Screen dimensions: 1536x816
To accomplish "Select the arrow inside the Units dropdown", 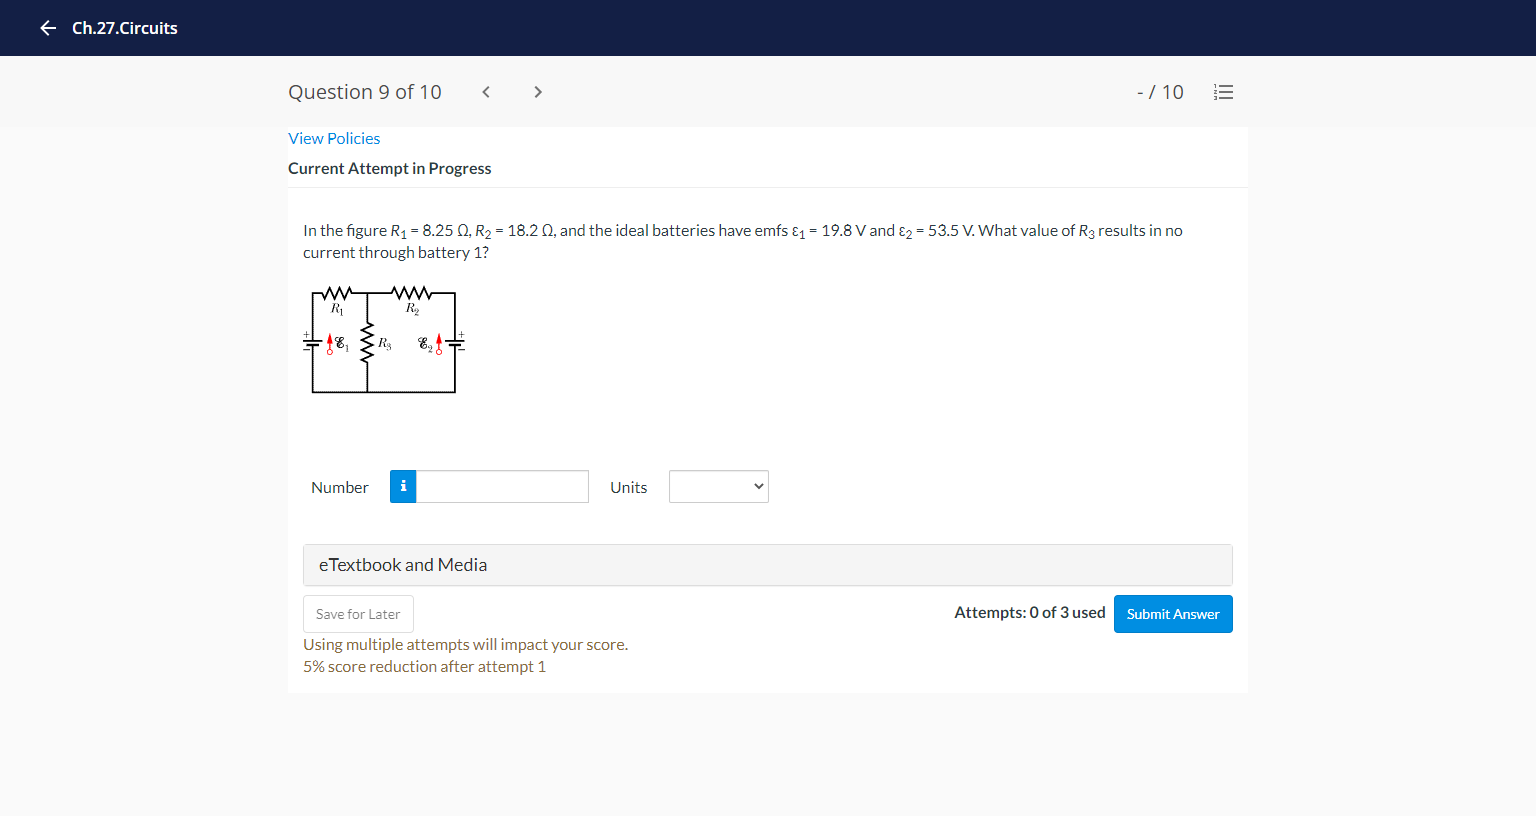I will [x=757, y=486].
